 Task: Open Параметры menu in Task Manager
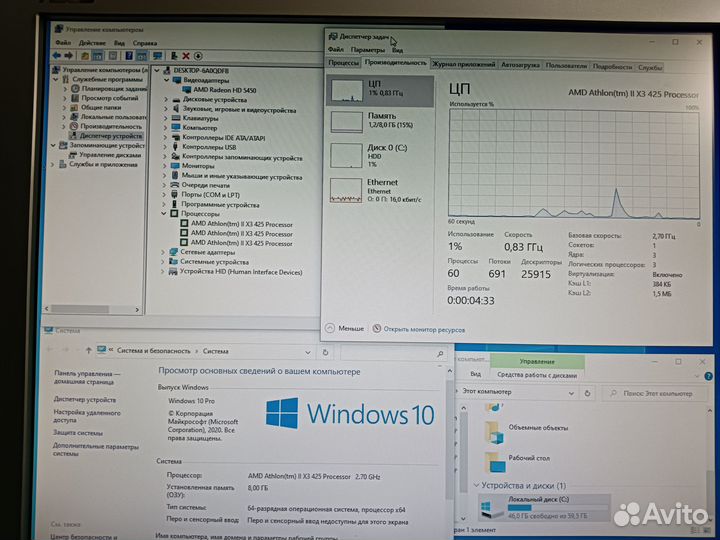coord(367,50)
